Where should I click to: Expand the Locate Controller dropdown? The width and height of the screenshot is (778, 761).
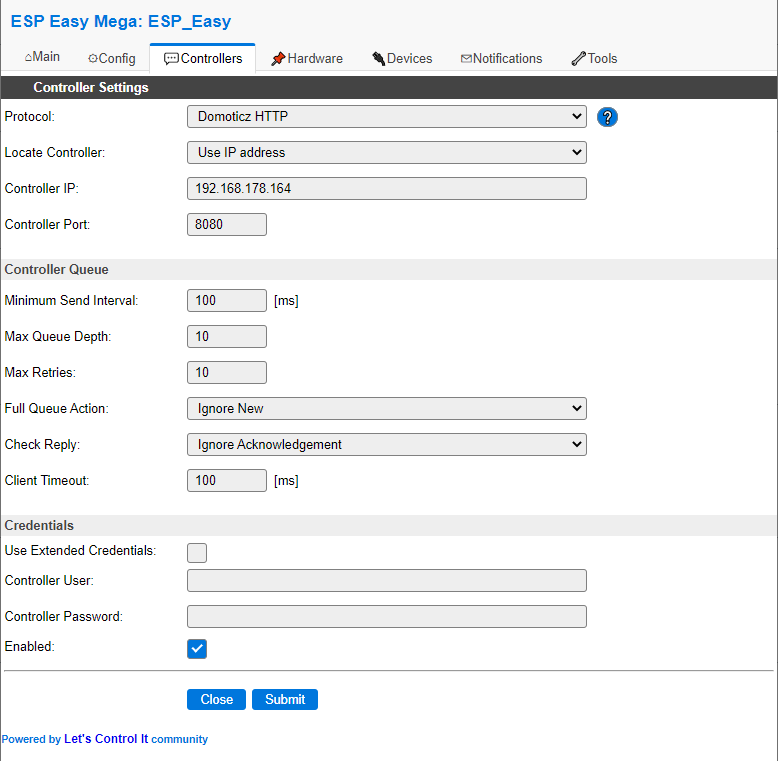(387, 152)
